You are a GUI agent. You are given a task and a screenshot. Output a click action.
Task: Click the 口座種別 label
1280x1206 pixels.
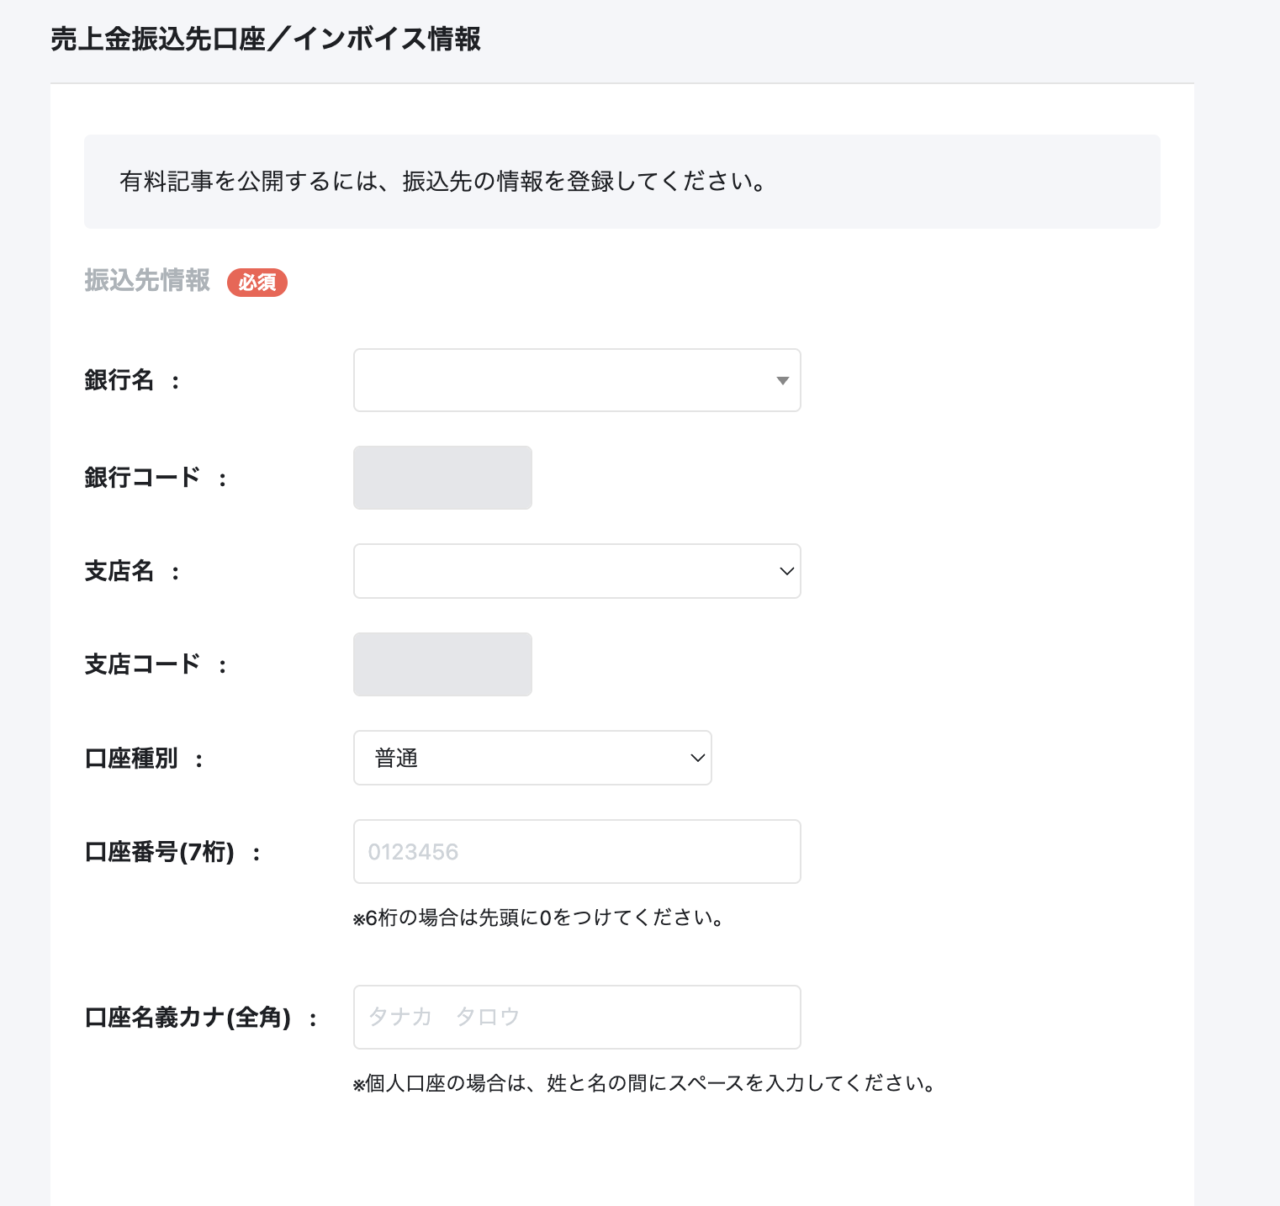tap(131, 759)
